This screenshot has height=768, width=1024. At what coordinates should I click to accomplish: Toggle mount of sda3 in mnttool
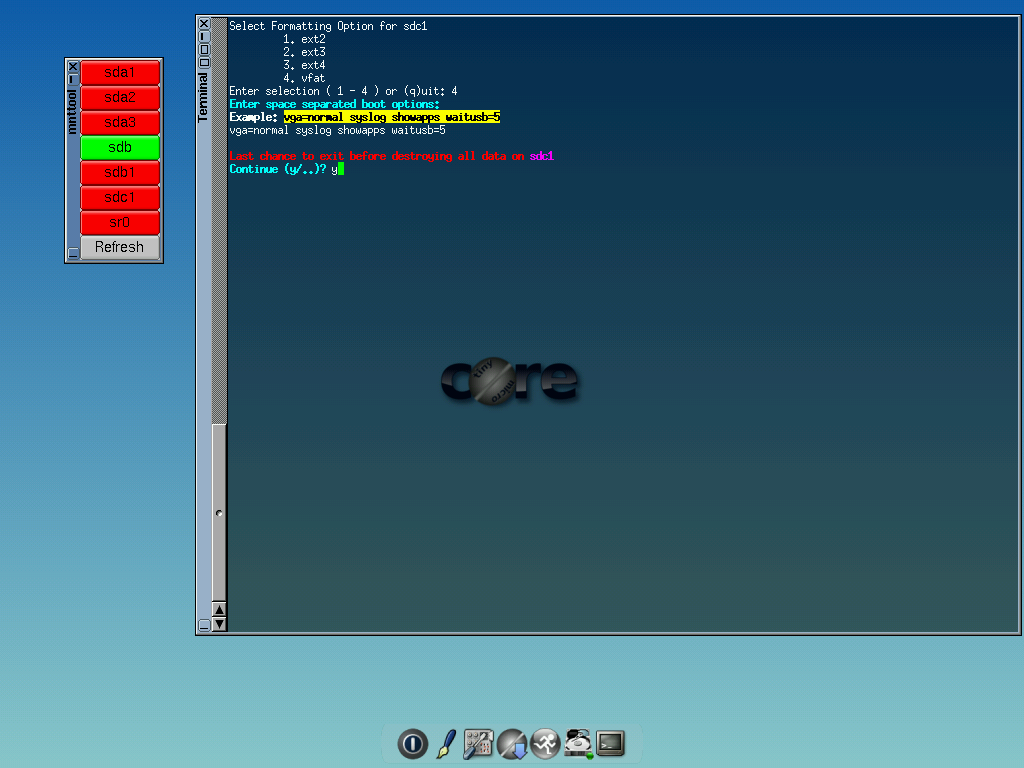click(x=120, y=122)
